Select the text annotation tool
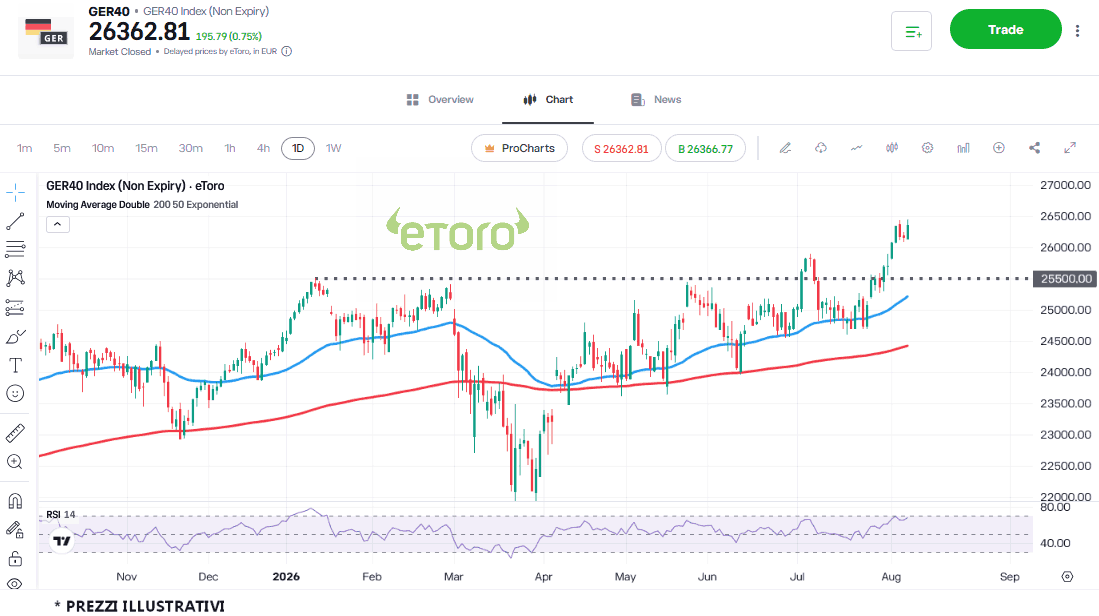1099x616 pixels. coord(15,365)
